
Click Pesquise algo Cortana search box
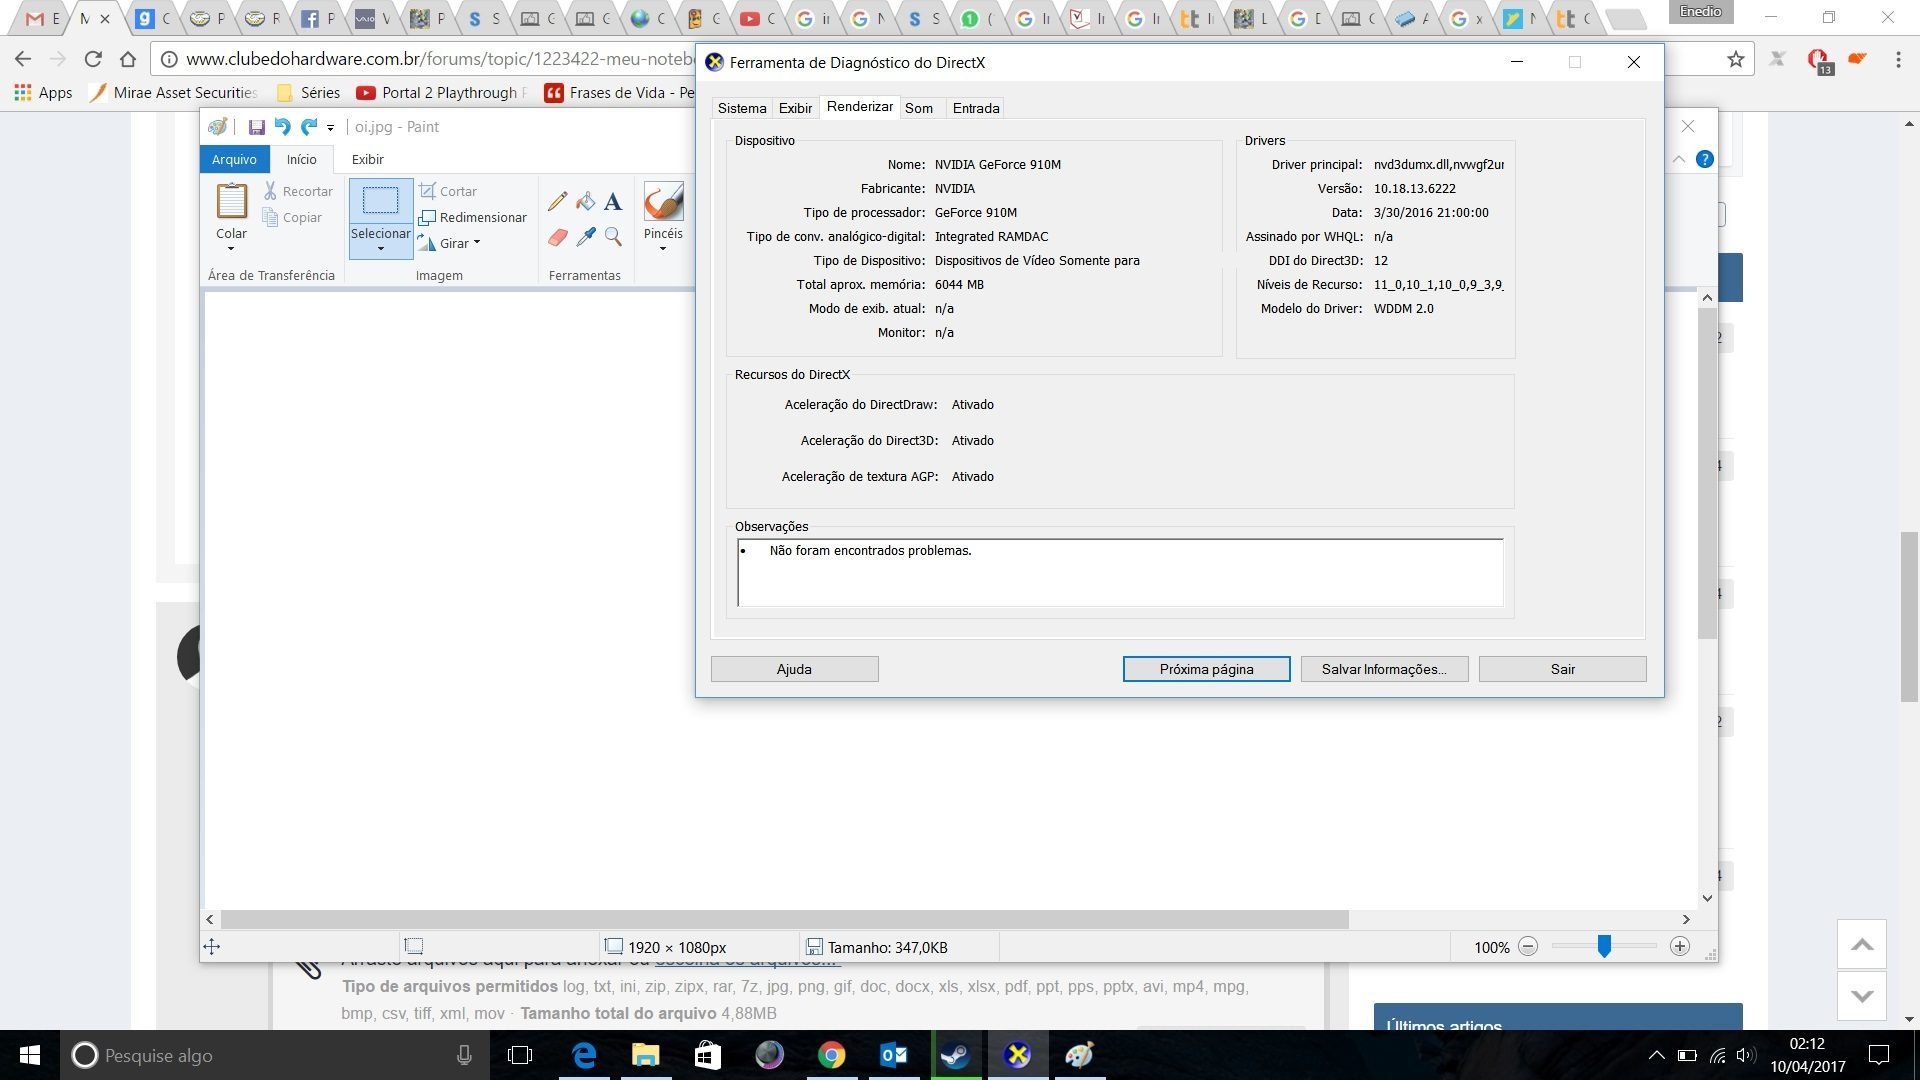coord(275,1055)
